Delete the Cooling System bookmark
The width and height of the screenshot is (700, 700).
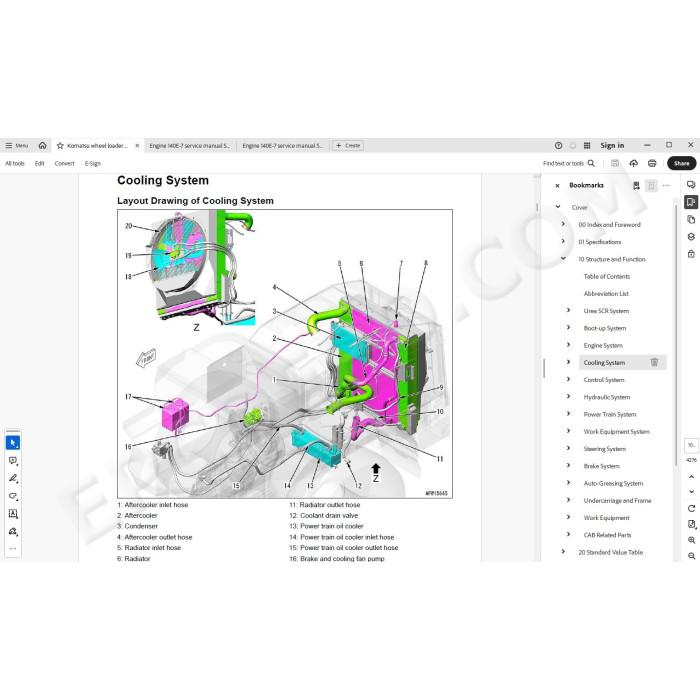pyautogui.click(x=654, y=362)
